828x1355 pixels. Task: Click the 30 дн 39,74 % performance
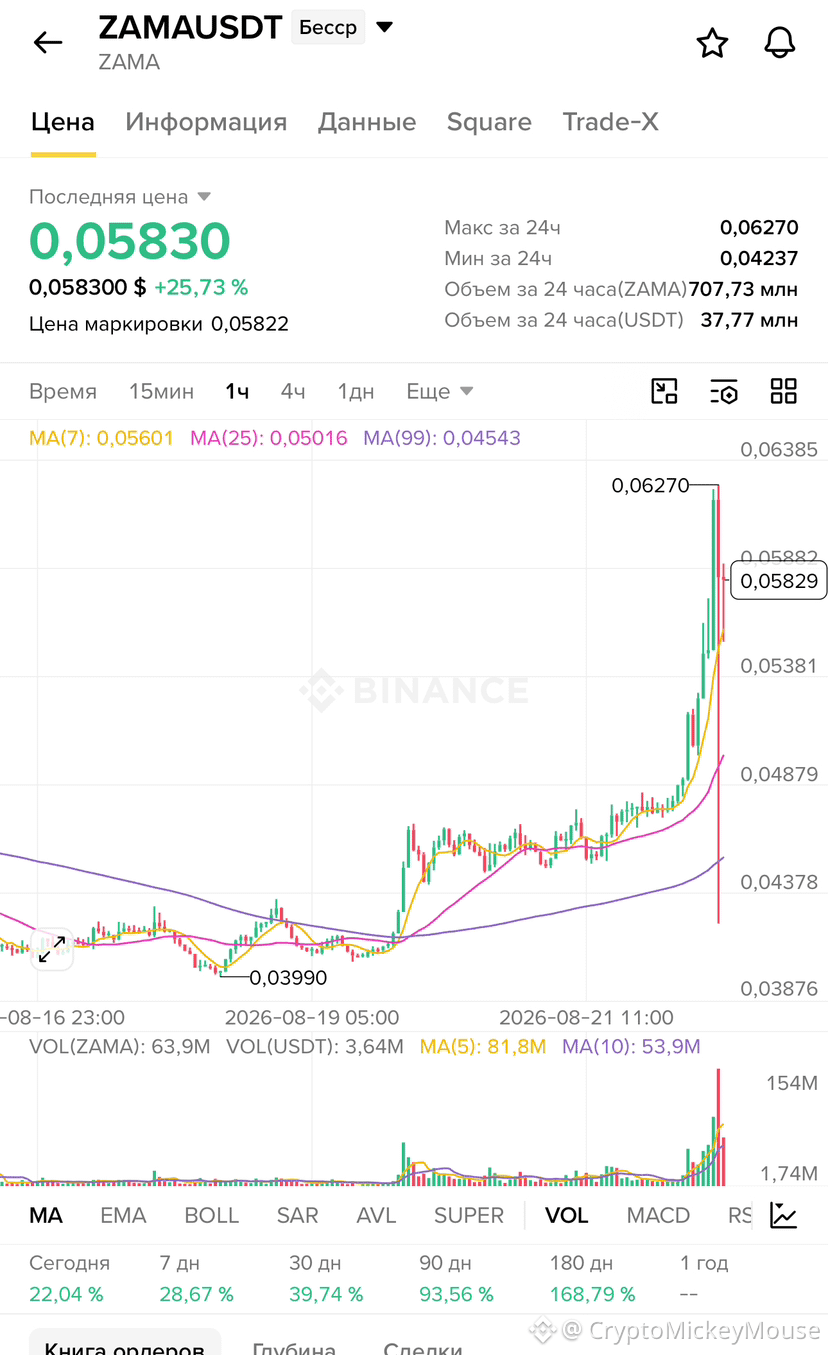326,1279
